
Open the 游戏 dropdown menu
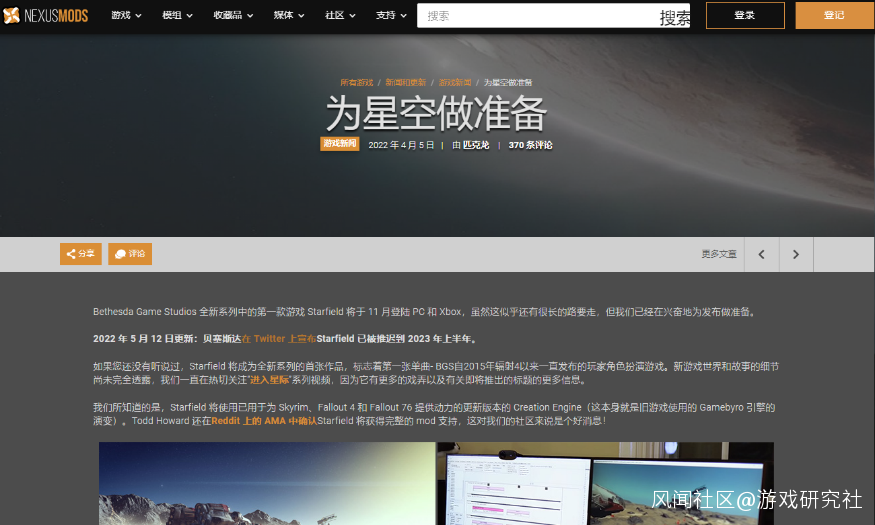[126, 16]
